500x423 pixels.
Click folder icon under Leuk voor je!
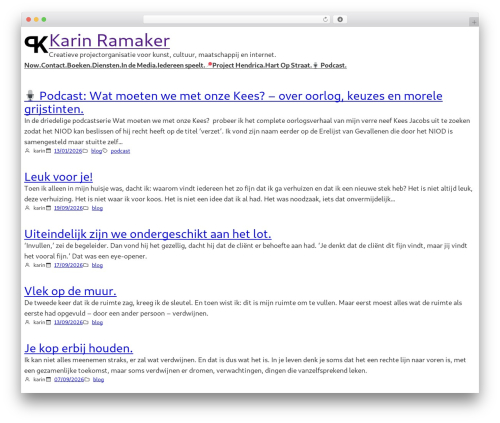click(86, 208)
